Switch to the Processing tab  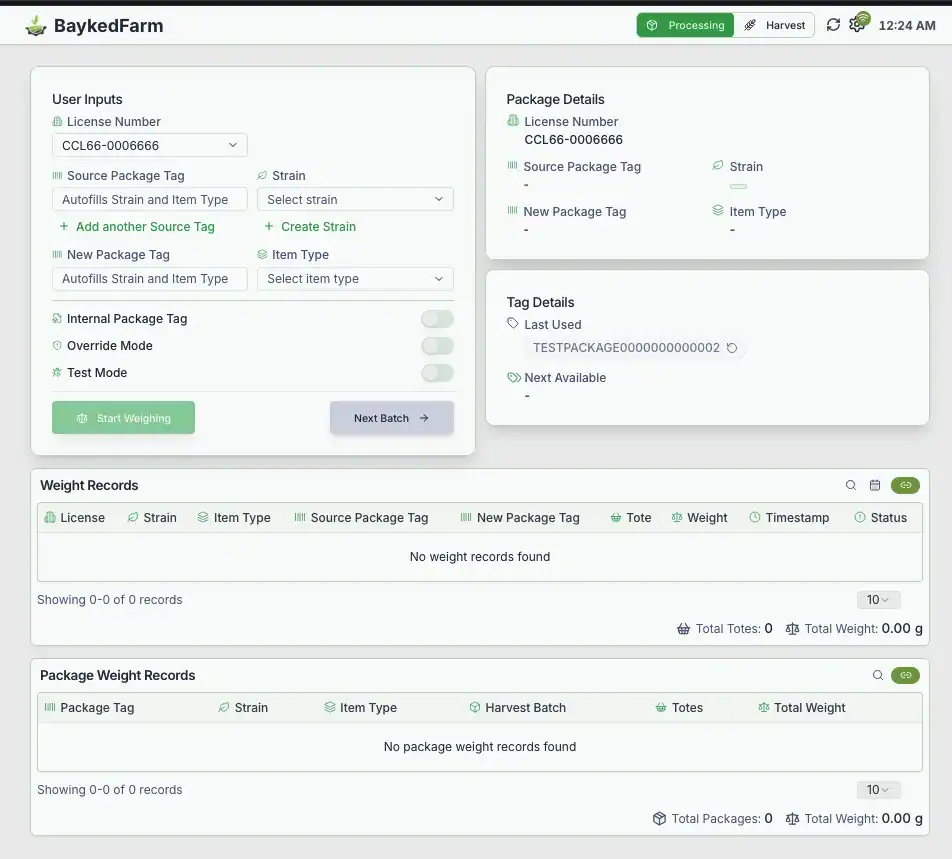point(685,25)
